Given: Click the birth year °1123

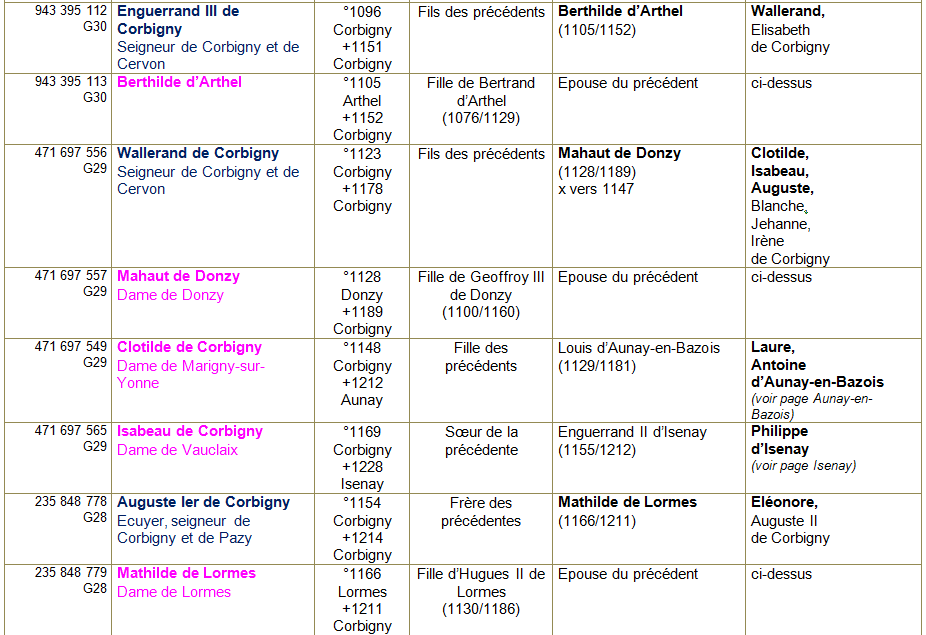Looking at the screenshot, I should pos(362,154).
